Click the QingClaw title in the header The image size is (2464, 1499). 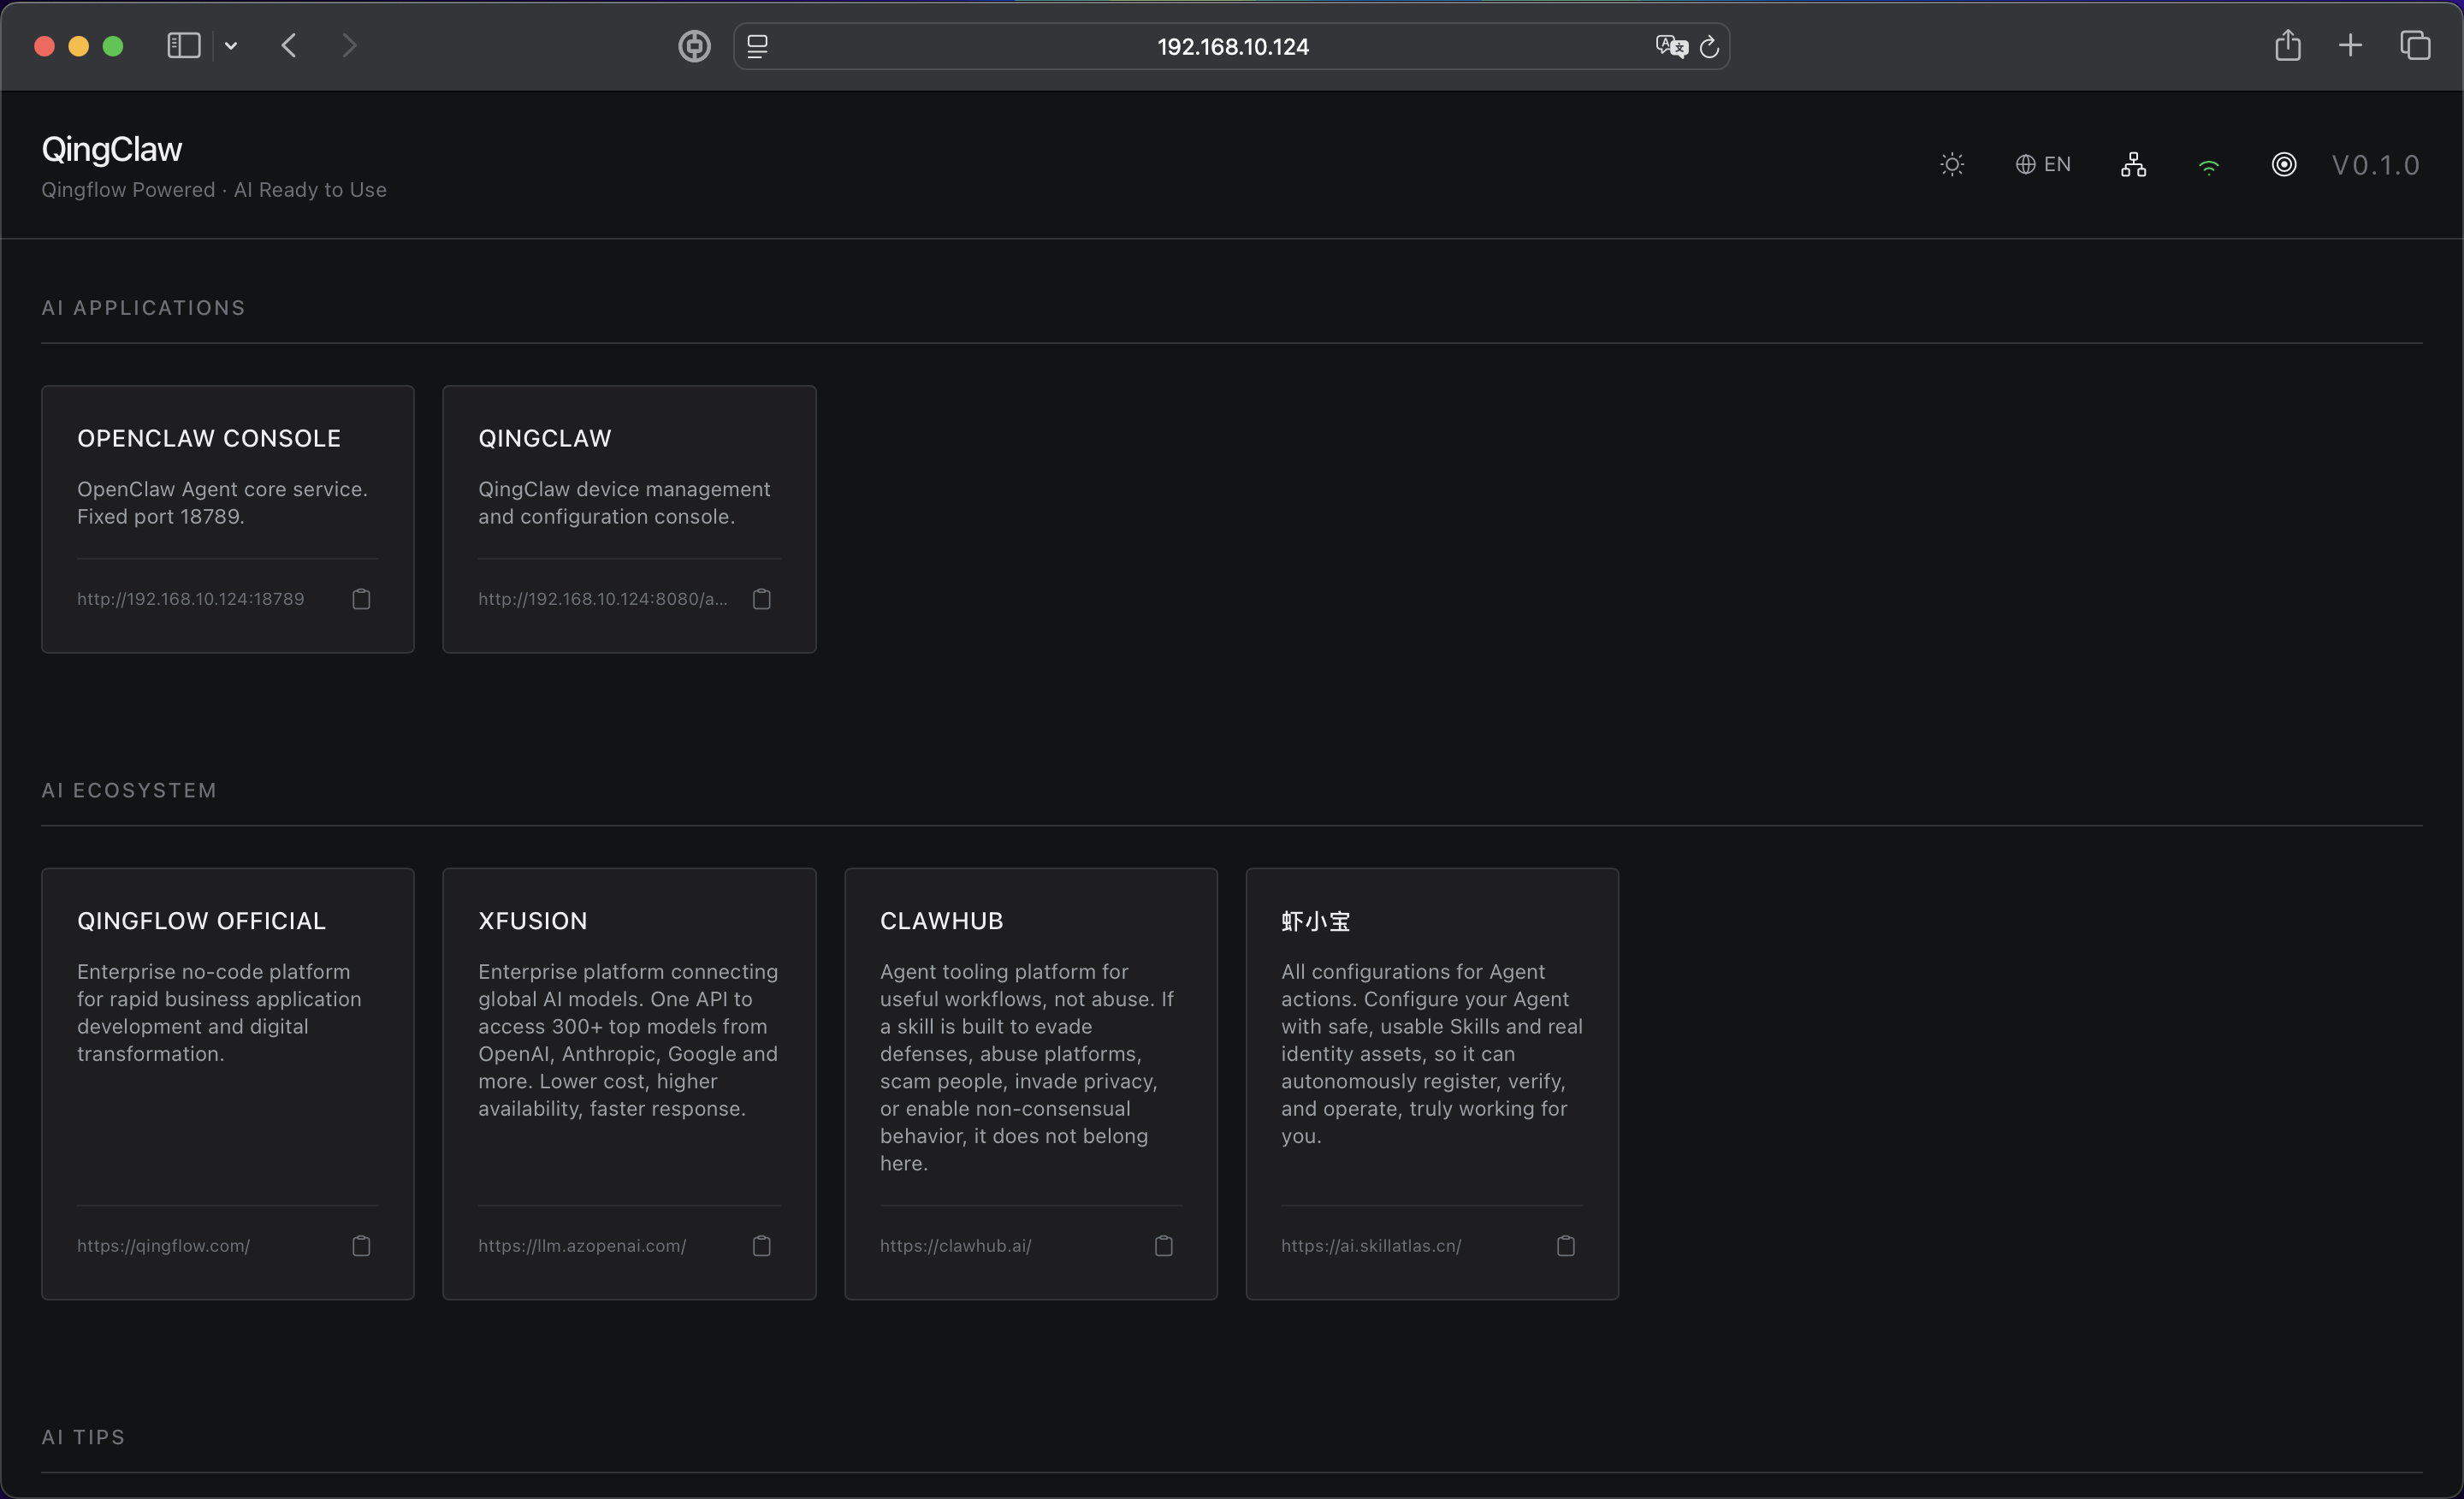tap(112, 150)
